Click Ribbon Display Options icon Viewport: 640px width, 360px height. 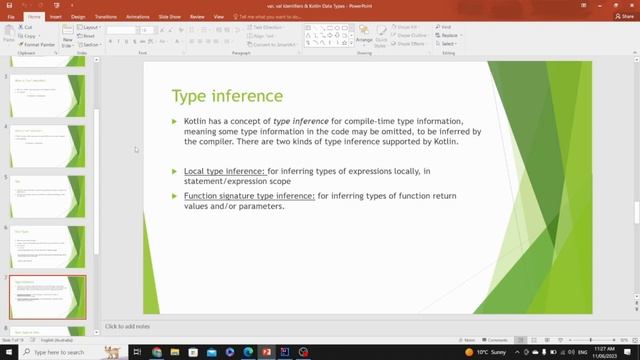point(584,5)
